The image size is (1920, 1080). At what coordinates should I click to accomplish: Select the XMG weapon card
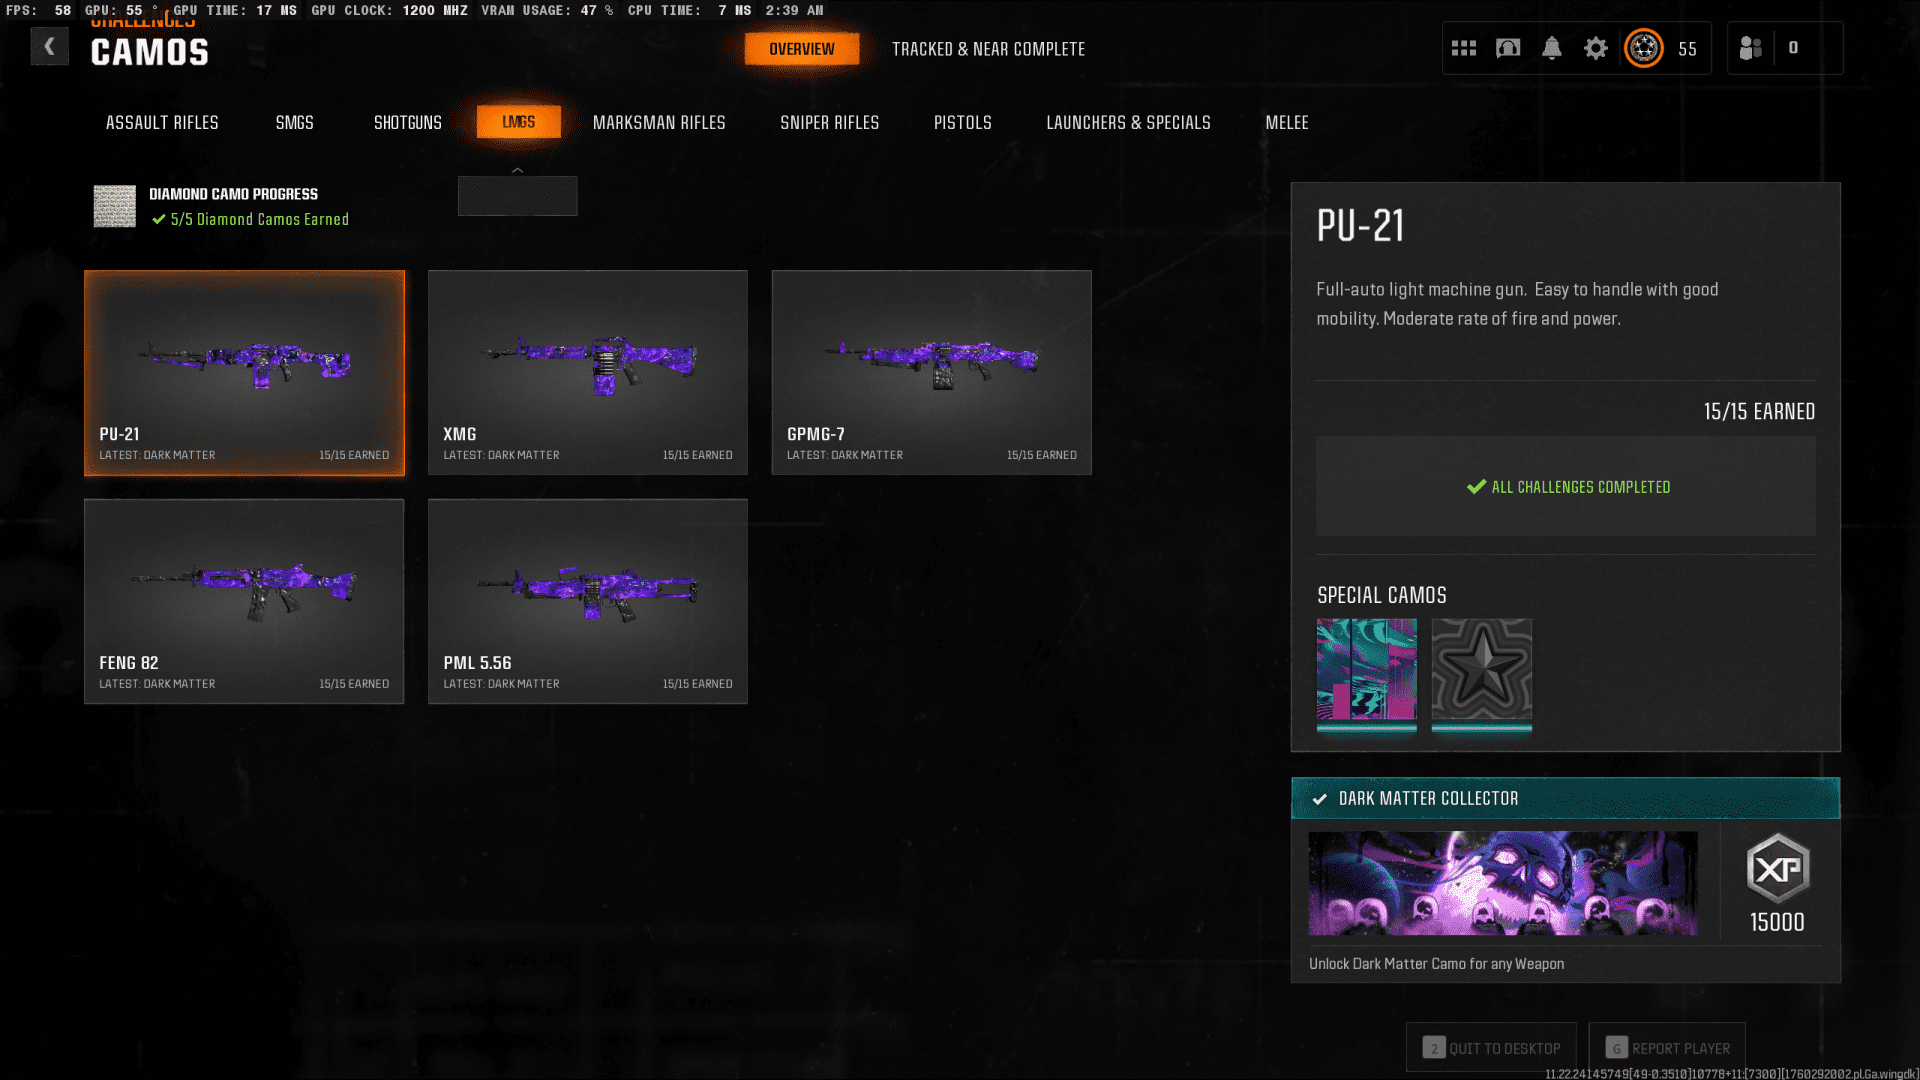588,372
